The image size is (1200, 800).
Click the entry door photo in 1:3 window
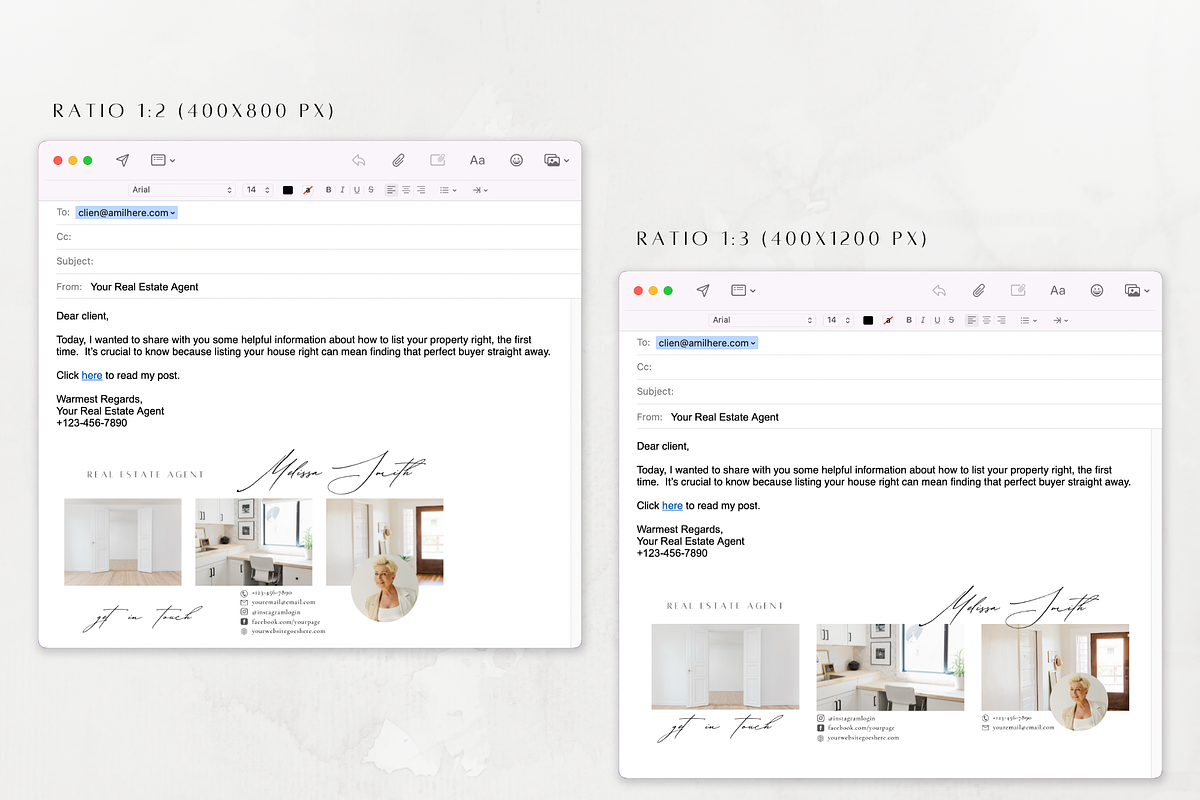click(x=1055, y=668)
